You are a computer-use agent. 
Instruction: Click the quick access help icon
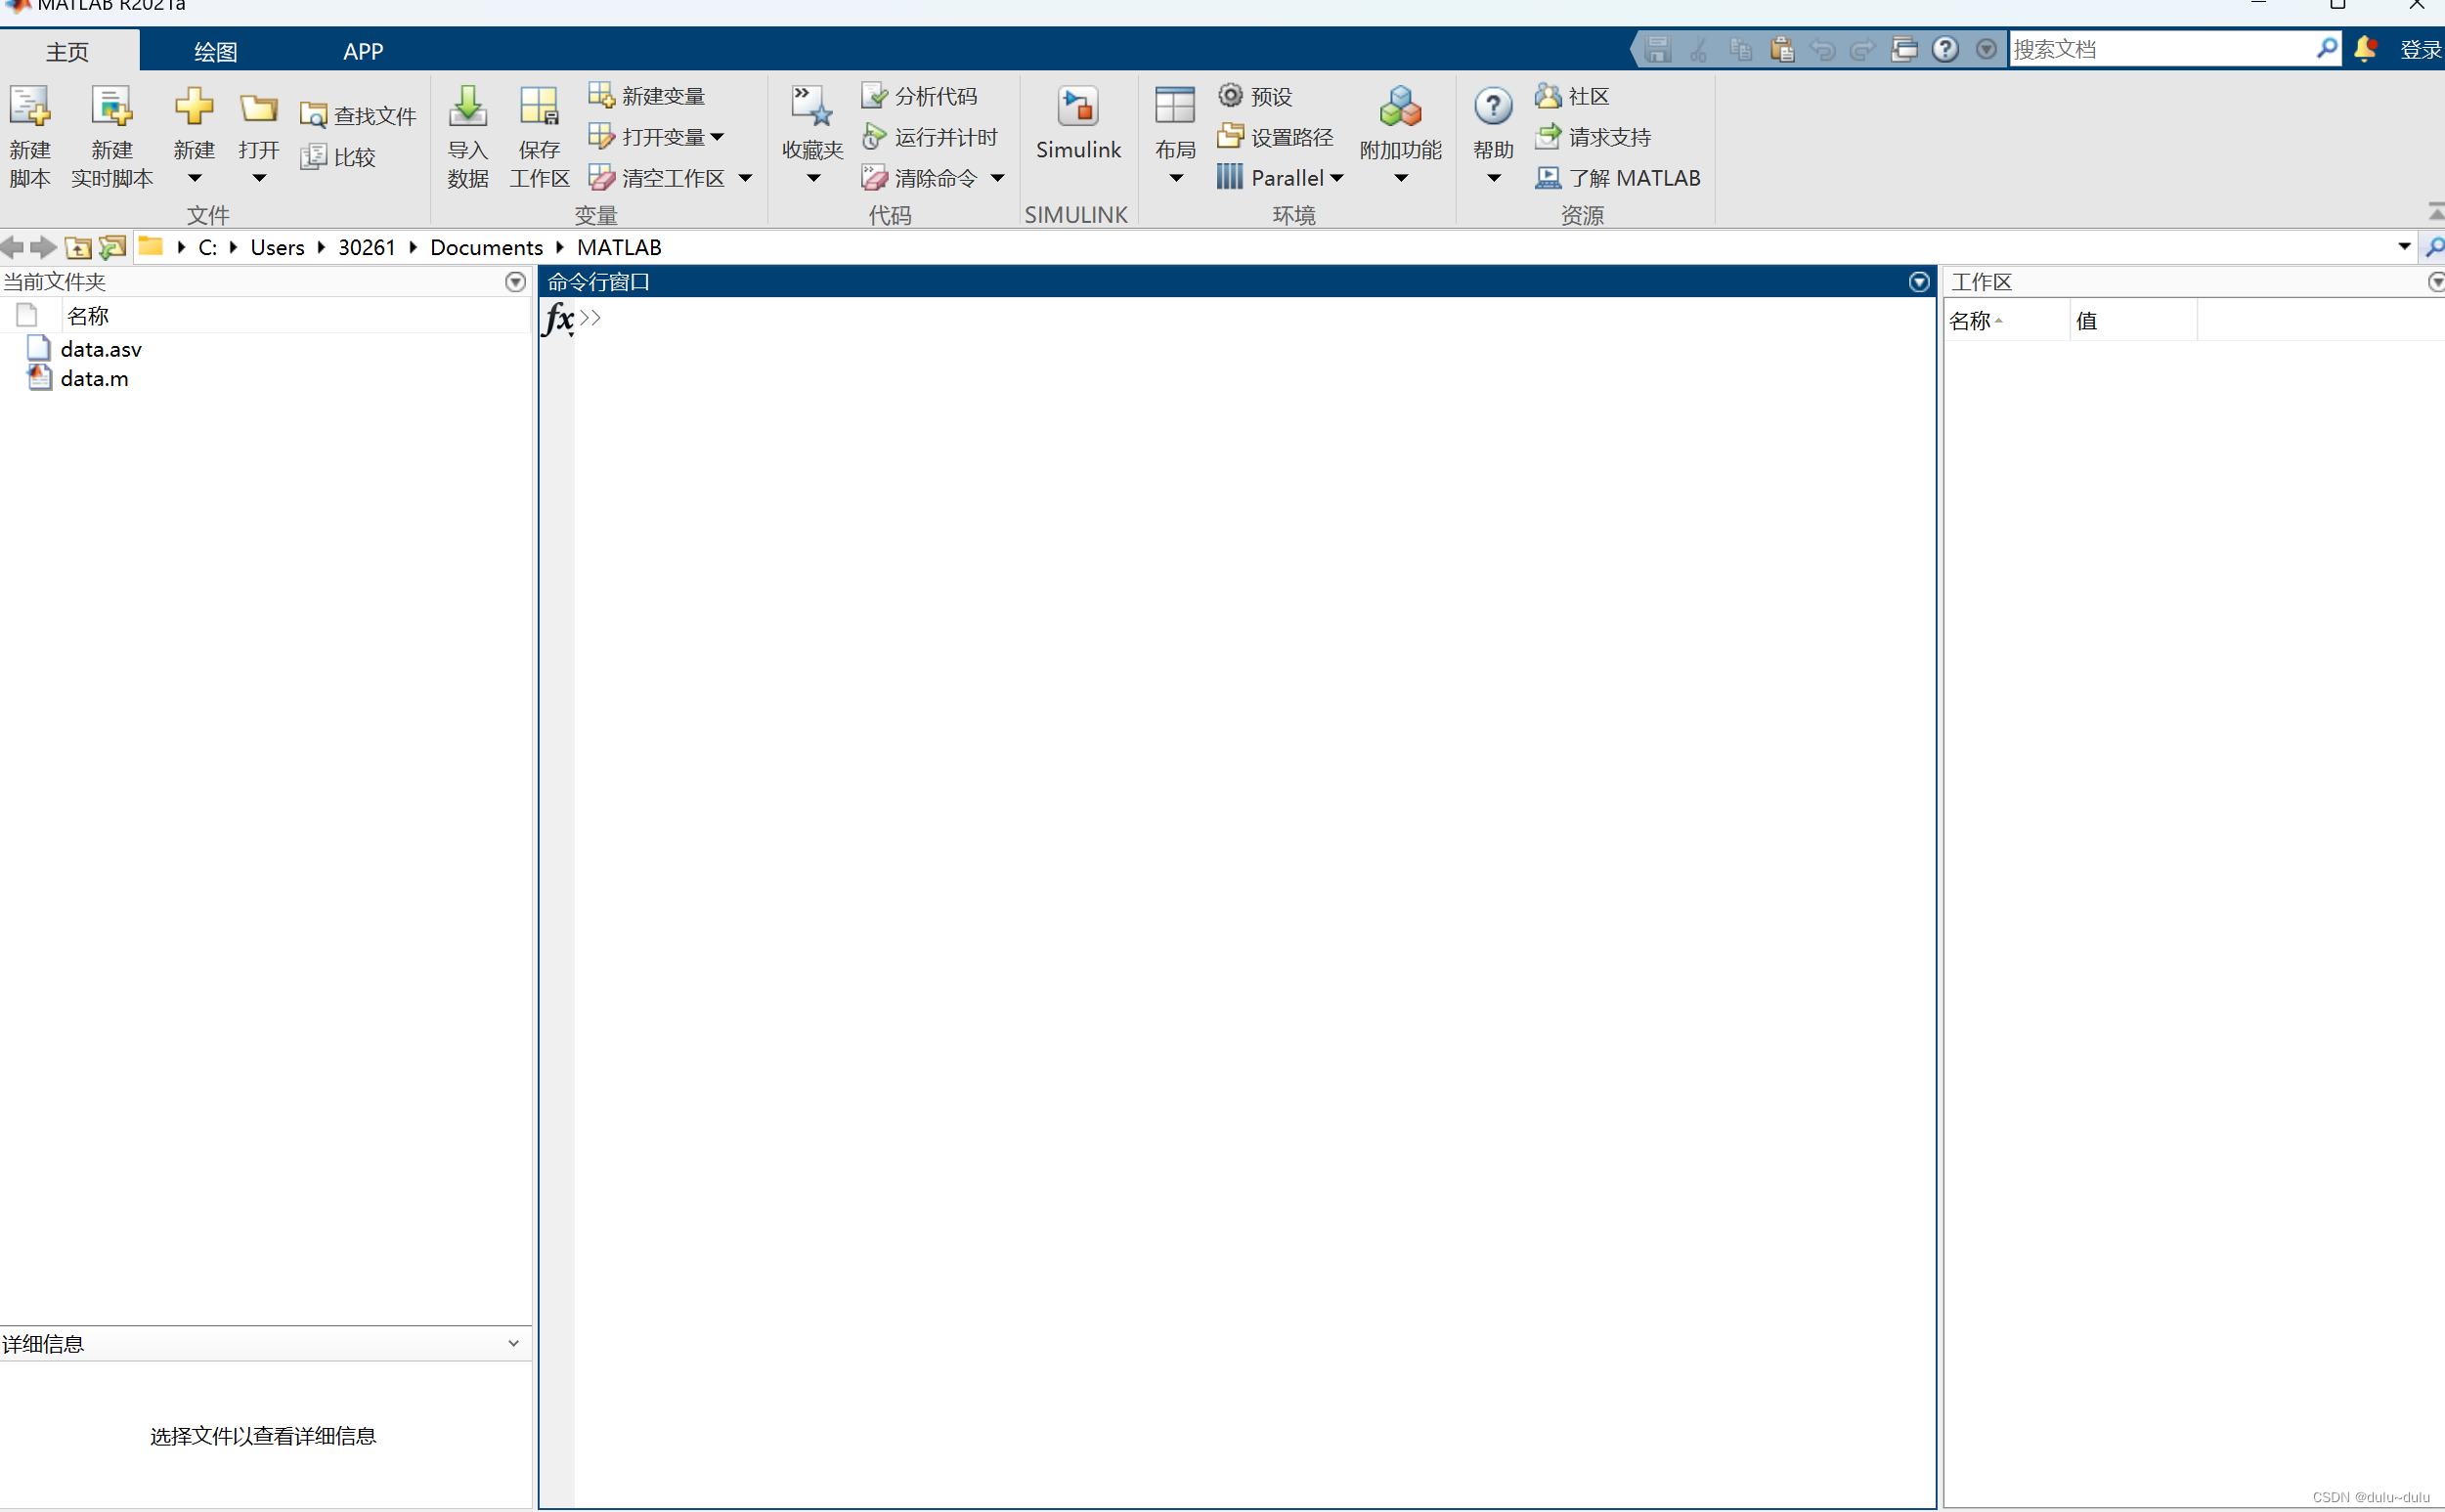coord(1945,49)
